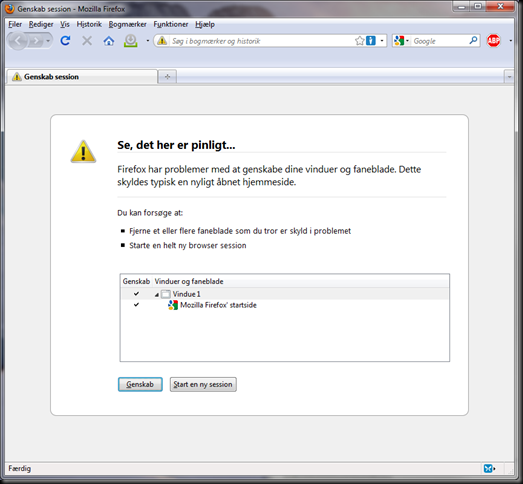Open the Hjælp menu
This screenshot has width=523, height=484.
click(x=205, y=24)
